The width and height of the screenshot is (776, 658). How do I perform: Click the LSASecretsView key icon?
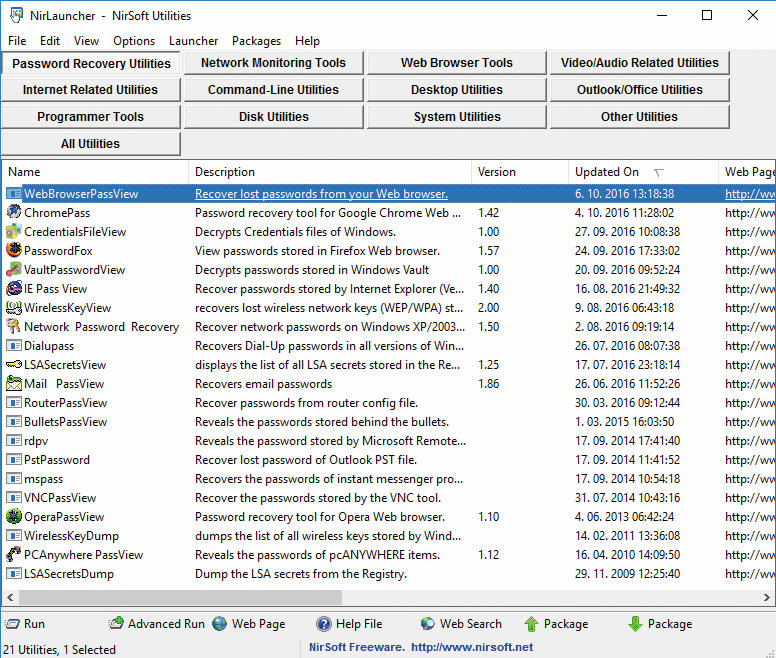[x=14, y=365]
